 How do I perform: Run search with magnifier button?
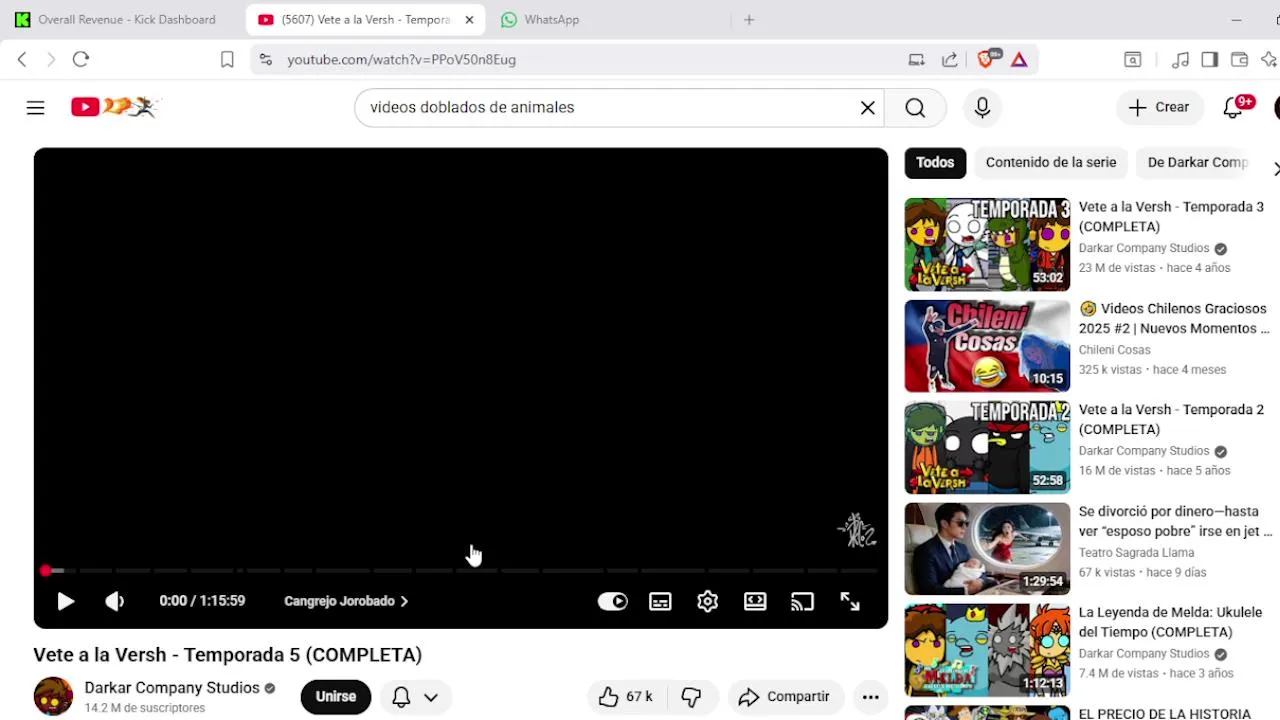click(915, 107)
